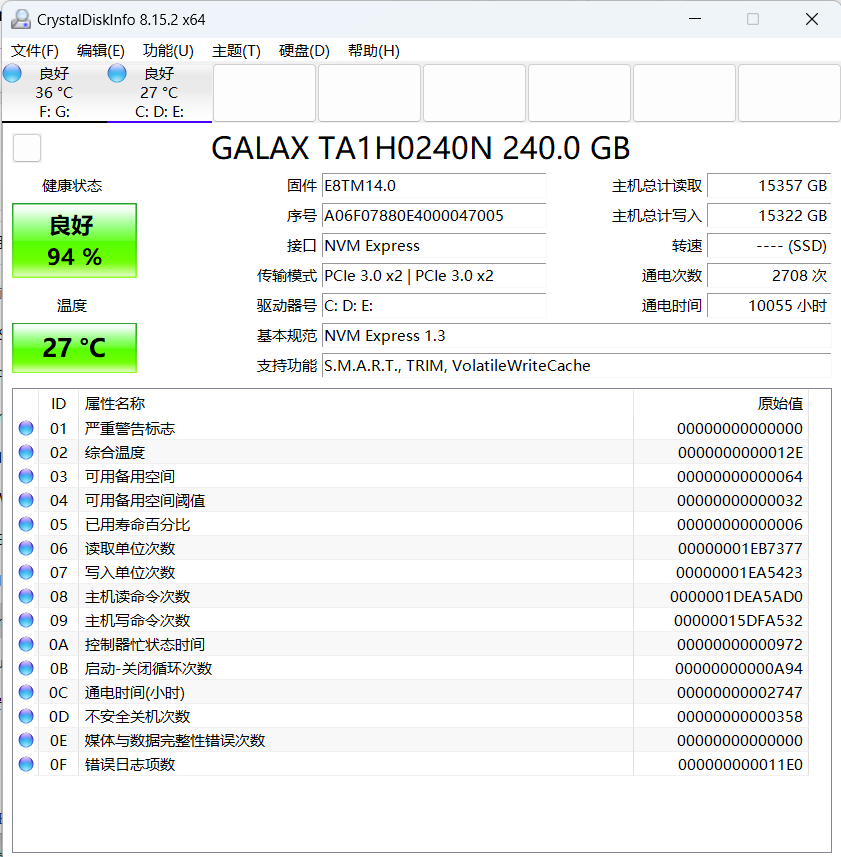Click the total host reads value 15357 GB
The width and height of the screenshot is (841, 857).
(769, 186)
